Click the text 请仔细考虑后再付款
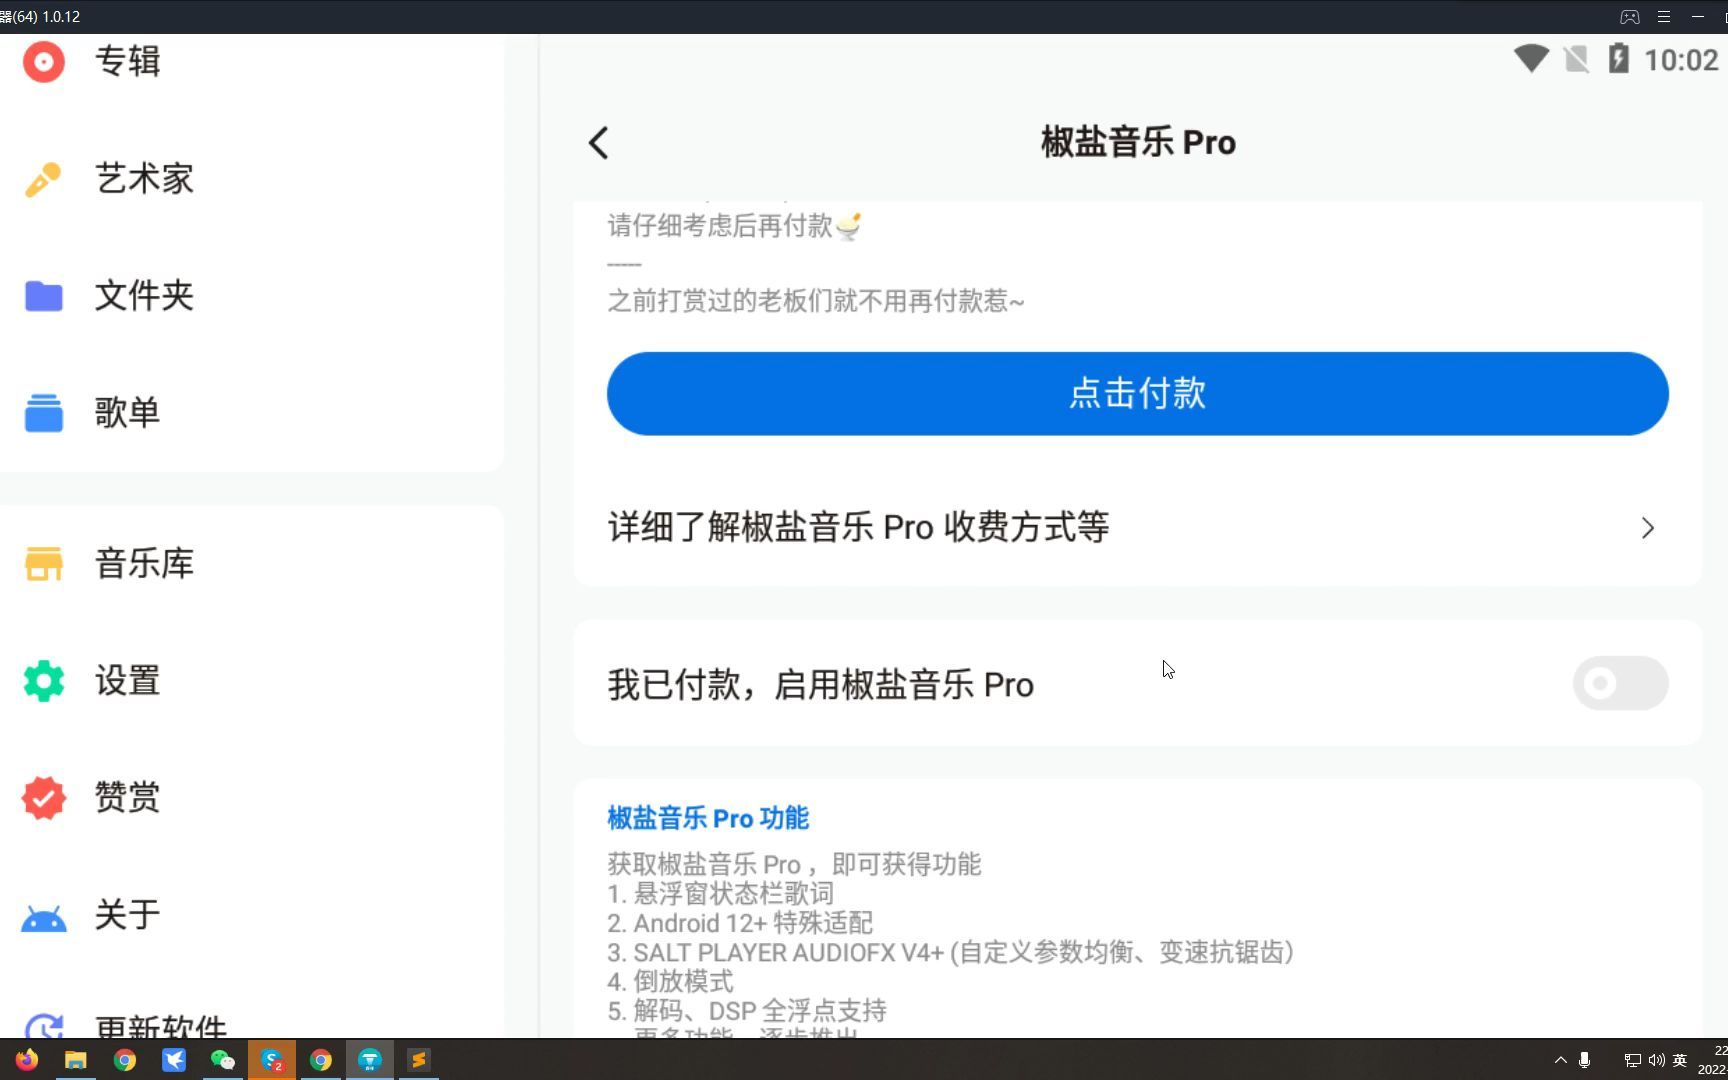Image resolution: width=1728 pixels, height=1080 pixels. coord(720,226)
